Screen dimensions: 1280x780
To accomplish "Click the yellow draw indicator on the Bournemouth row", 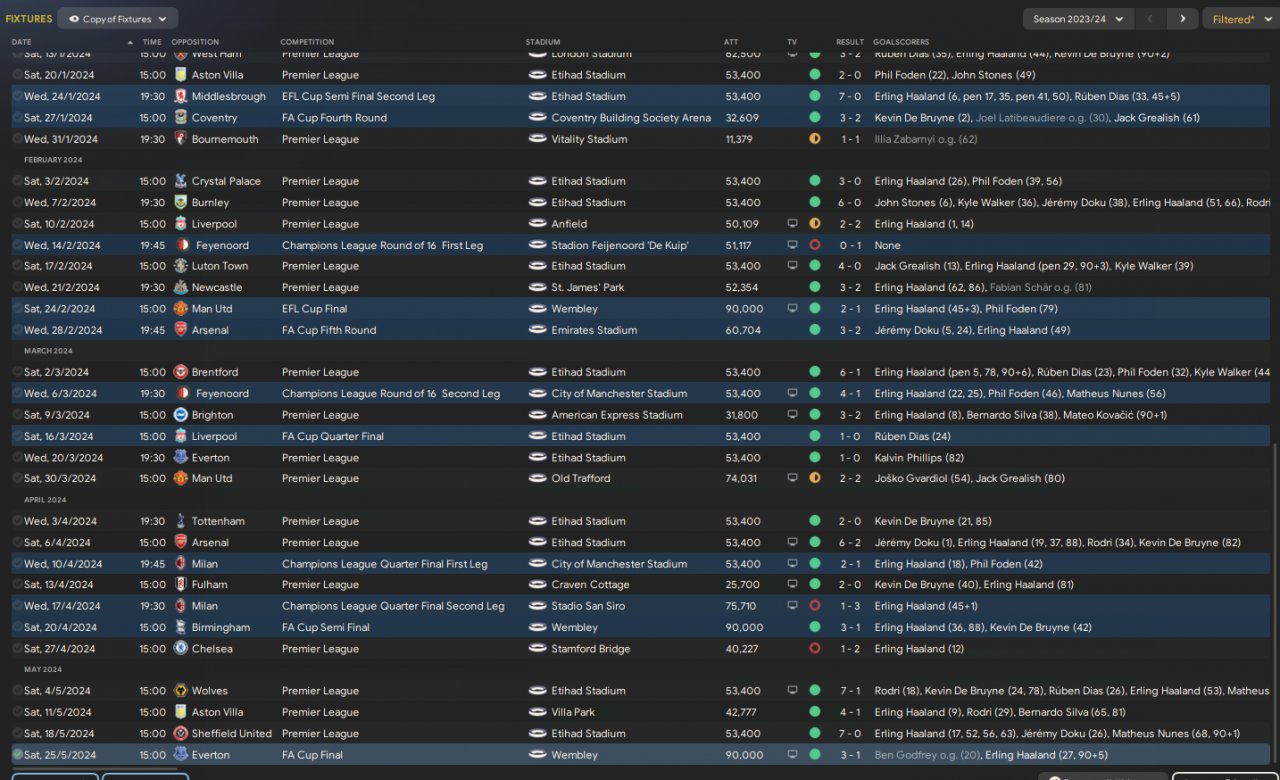I will (815, 140).
